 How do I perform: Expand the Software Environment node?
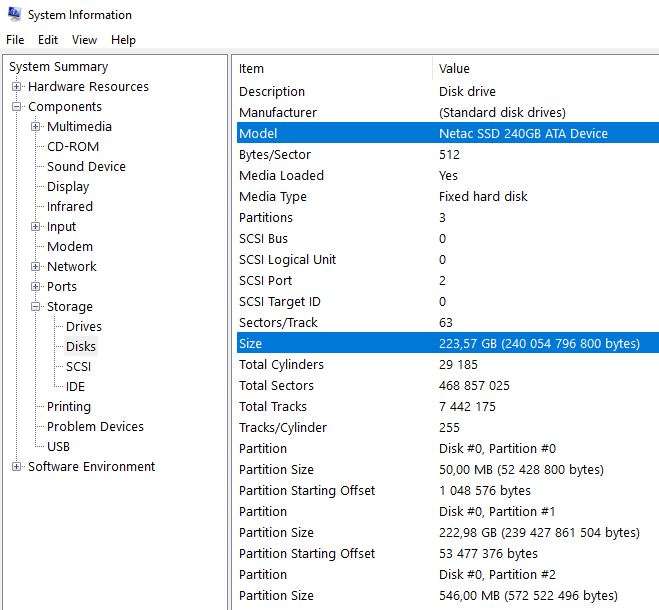(x=16, y=467)
